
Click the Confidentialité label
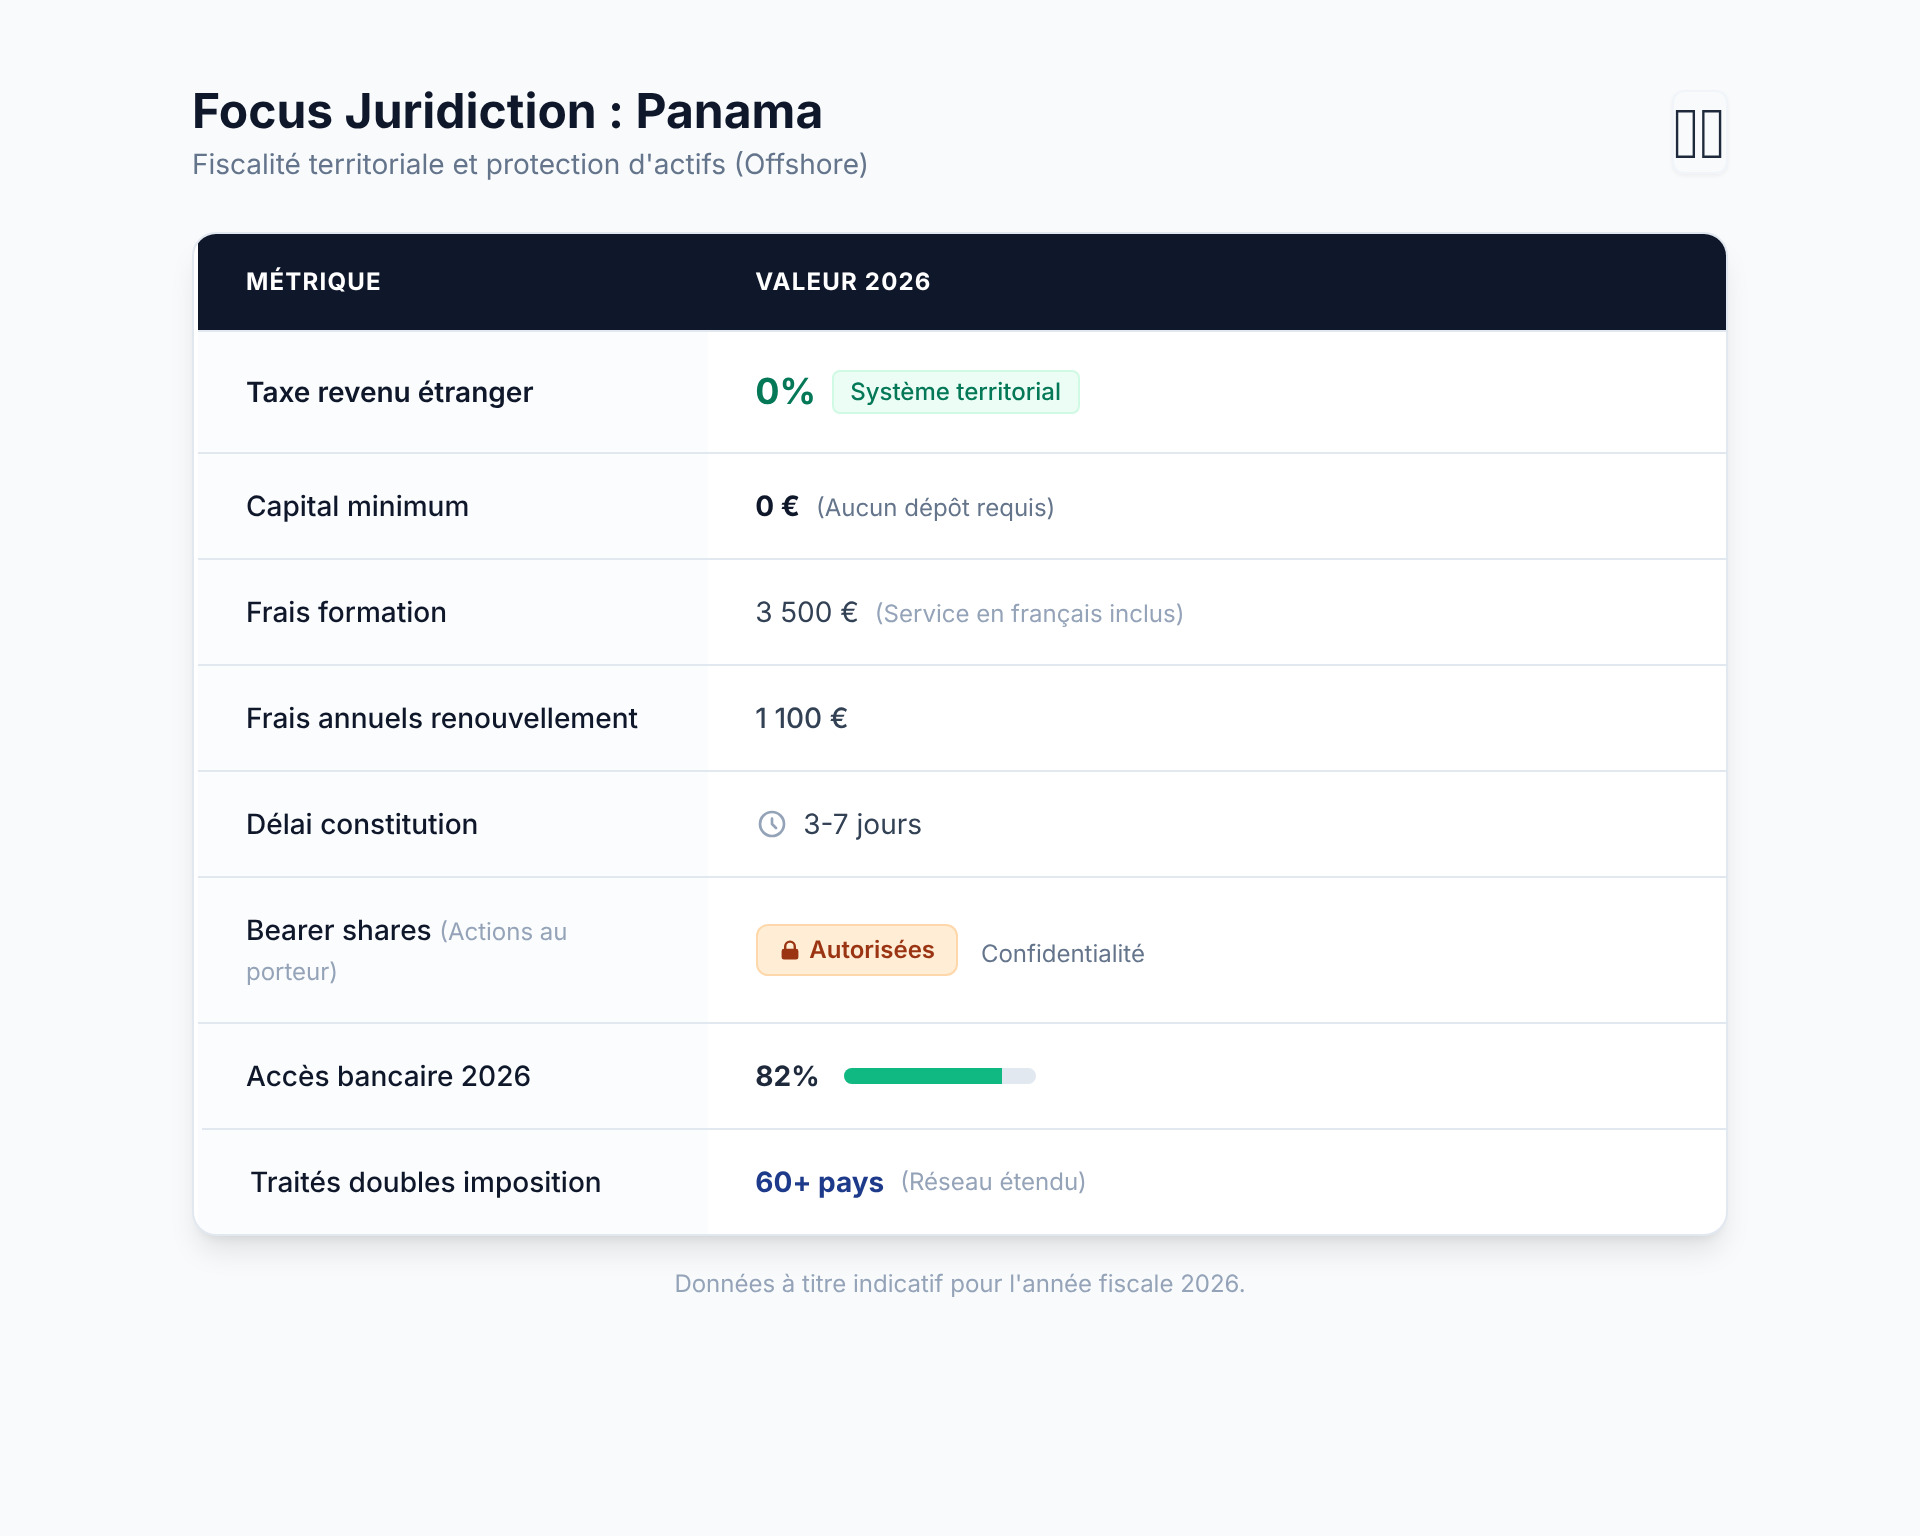[1063, 953]
